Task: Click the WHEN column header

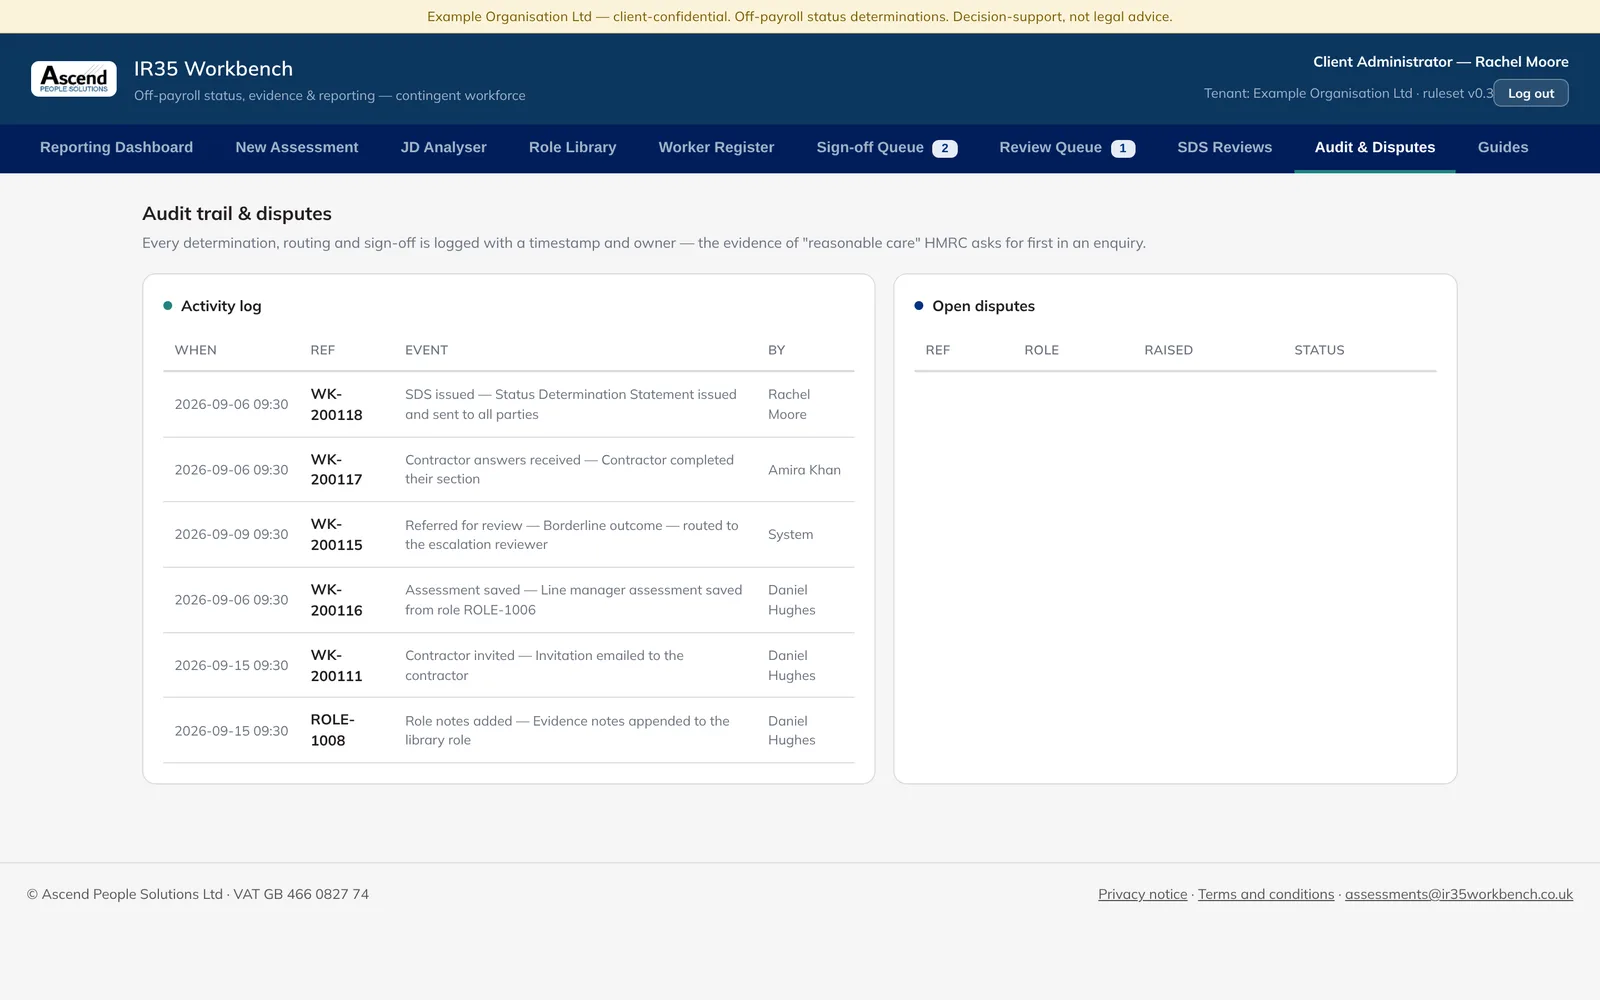Action: pos(195,350)
